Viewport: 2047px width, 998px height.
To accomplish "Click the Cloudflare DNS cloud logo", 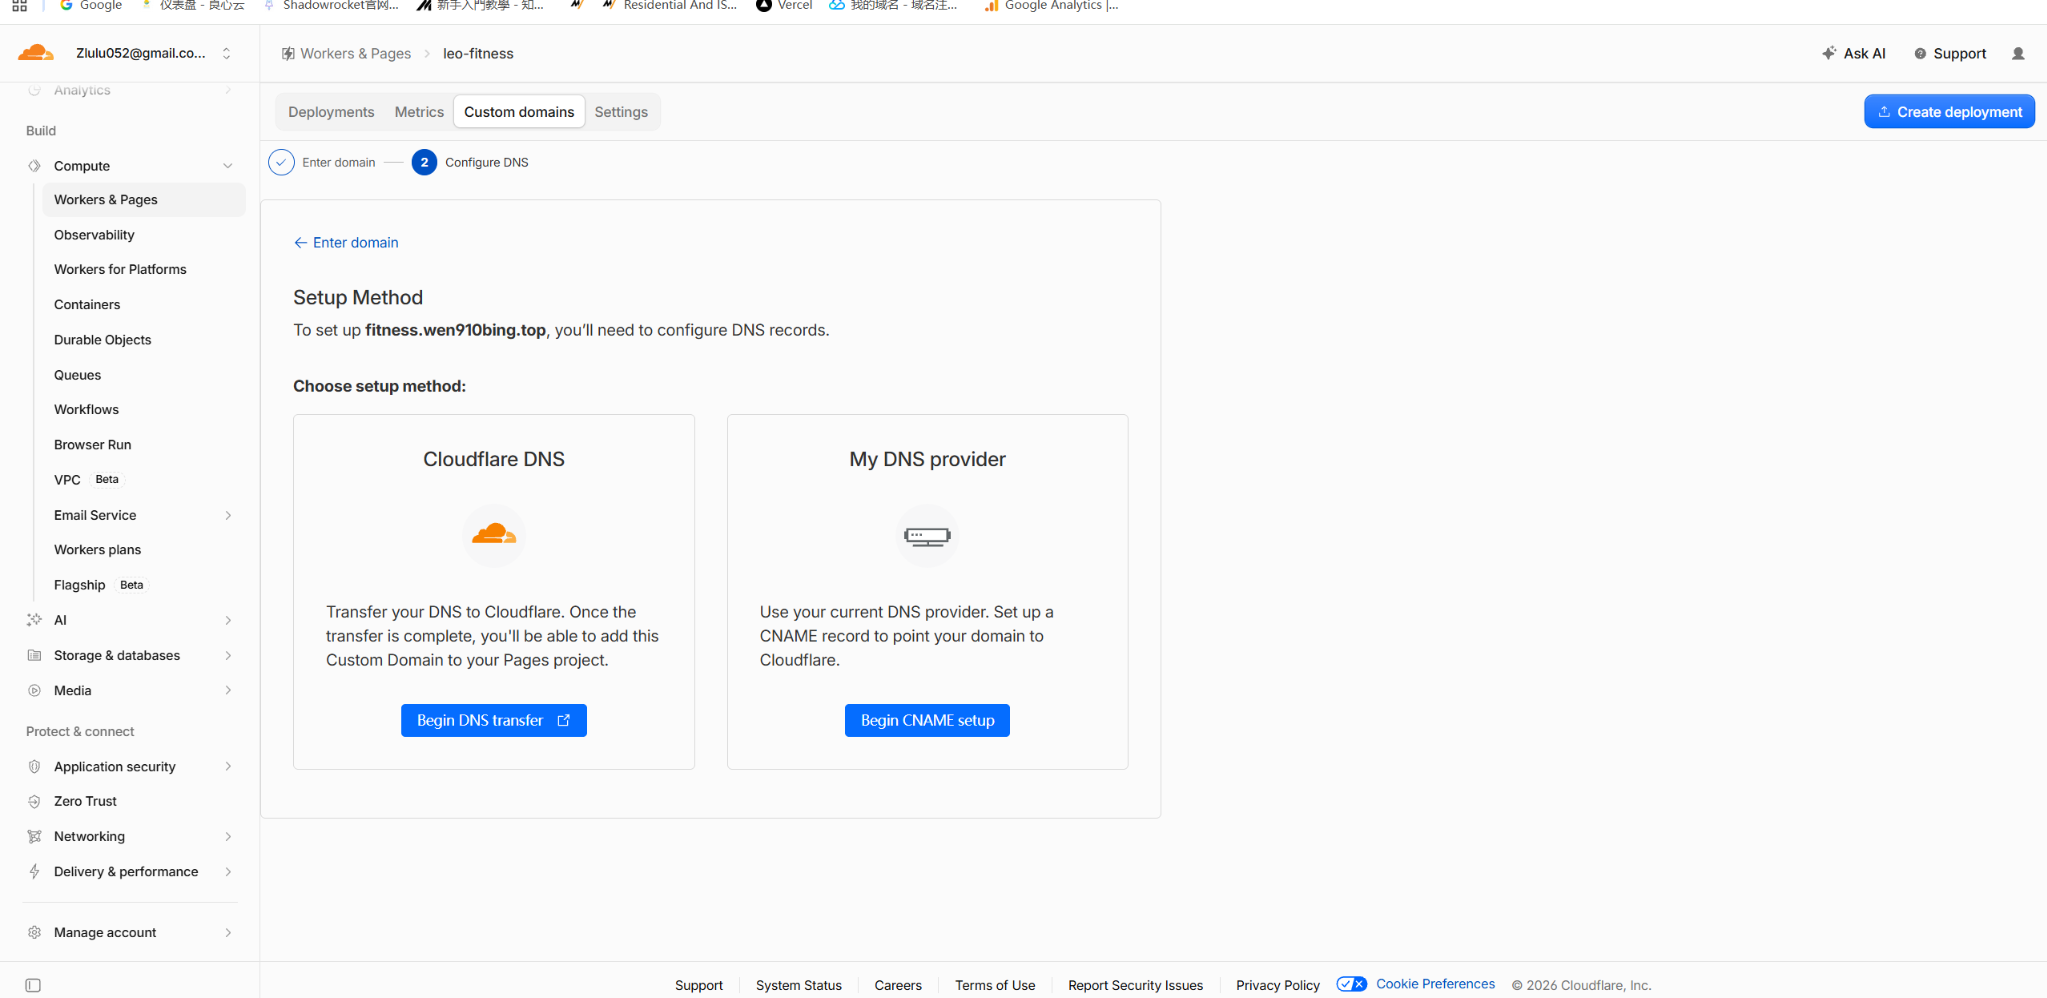I will tap(494, 535).
